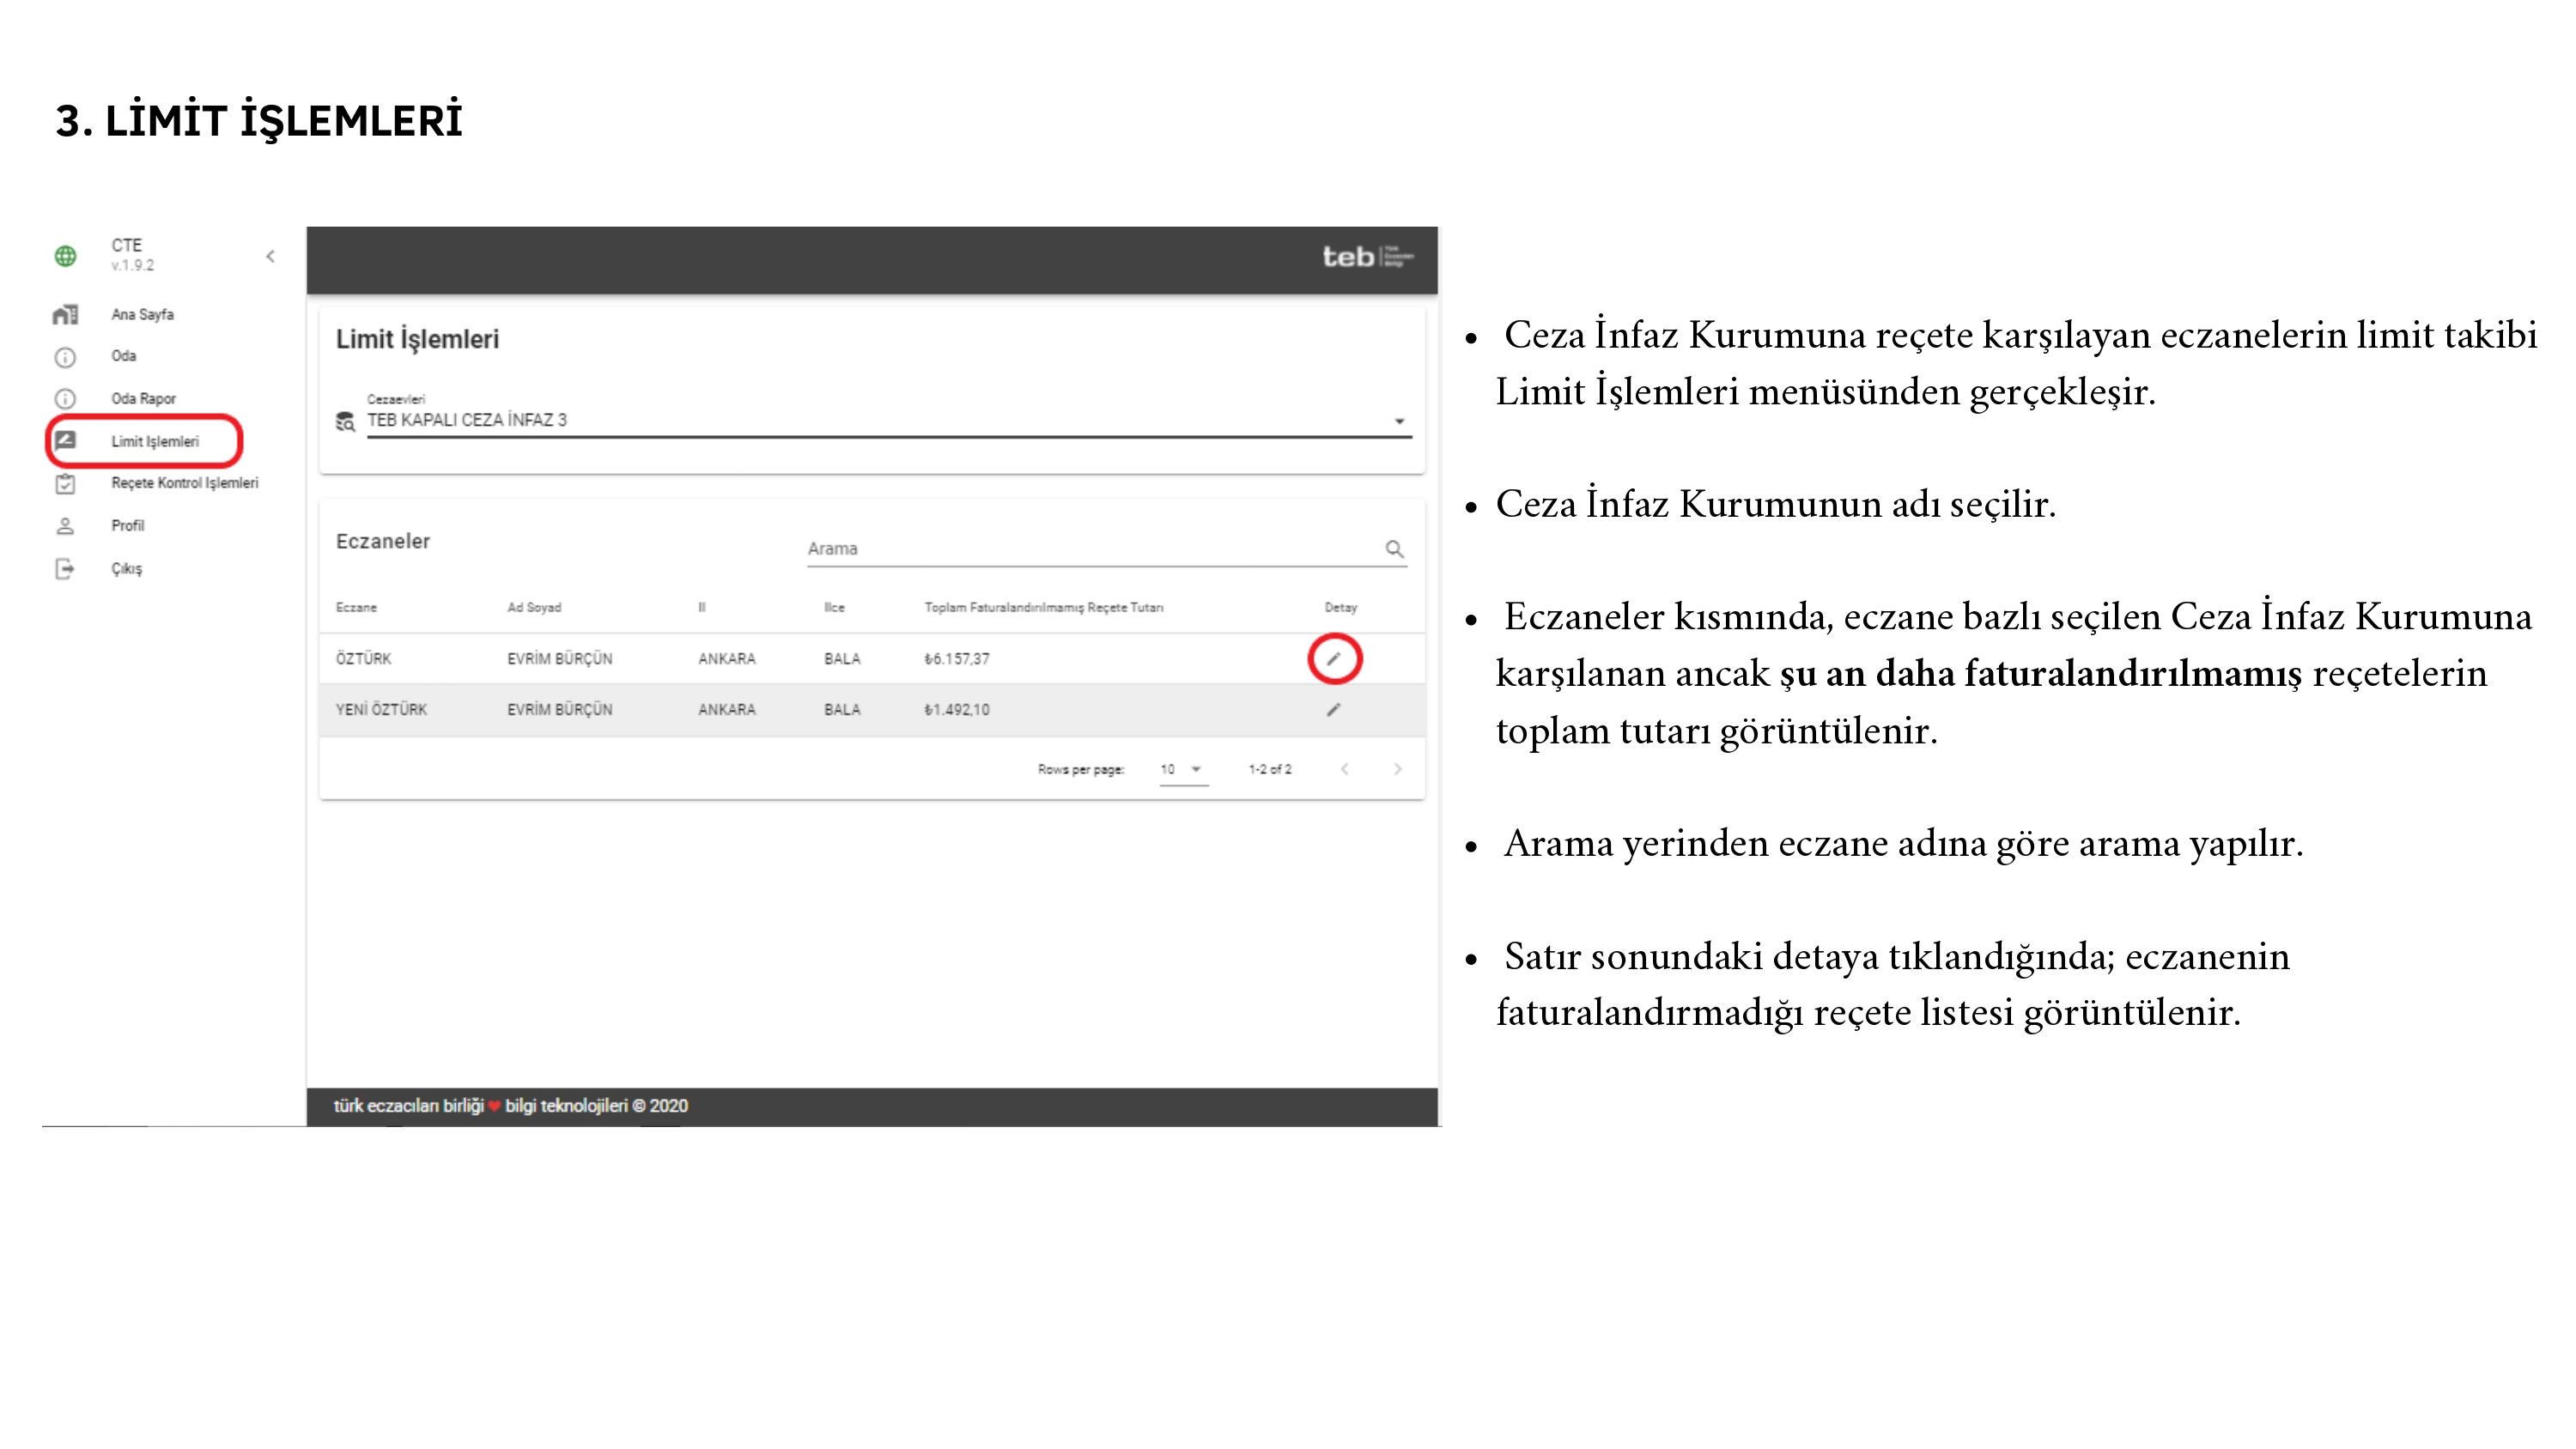The height and width of the screenshot is (1449, 2576).
Task: Open the Oda menu item
Action: (124, 356)
